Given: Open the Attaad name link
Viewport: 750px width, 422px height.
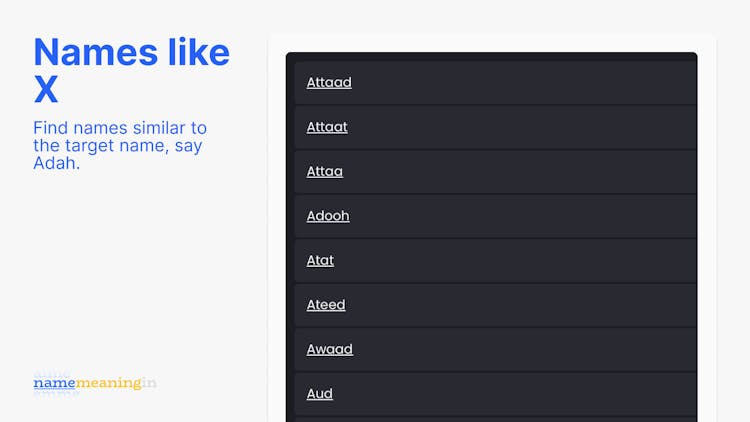Looking at the screenshot, I should click(329, 83).
